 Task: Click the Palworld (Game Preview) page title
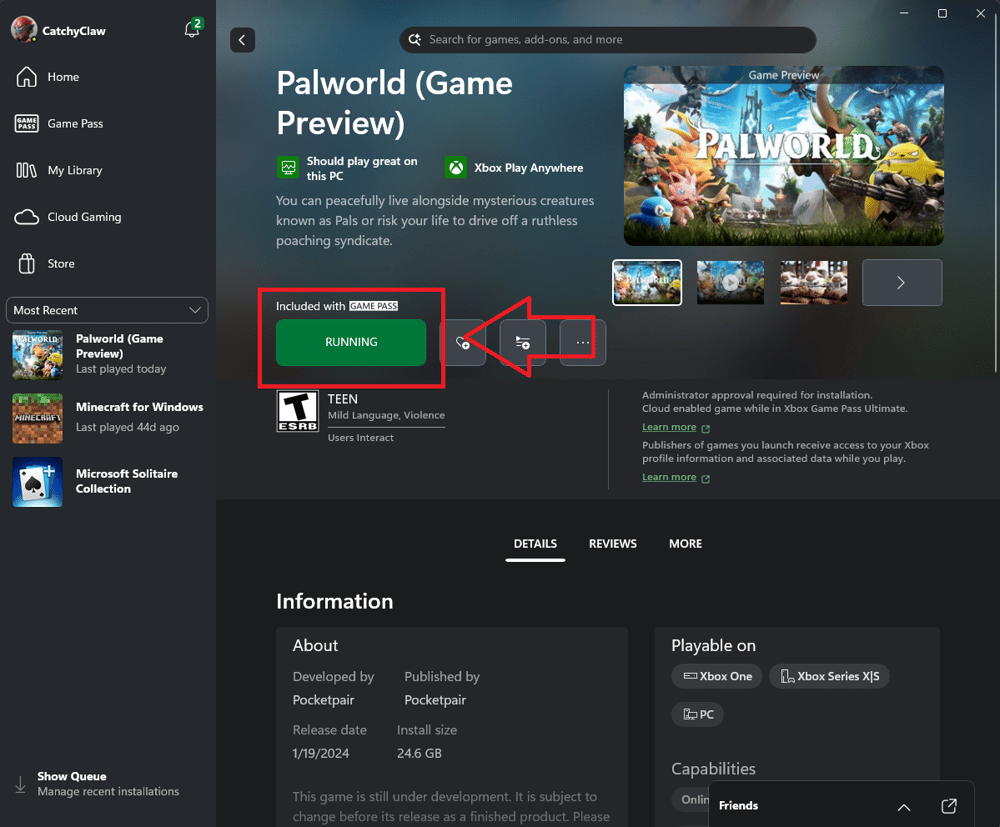click(394, 103)
